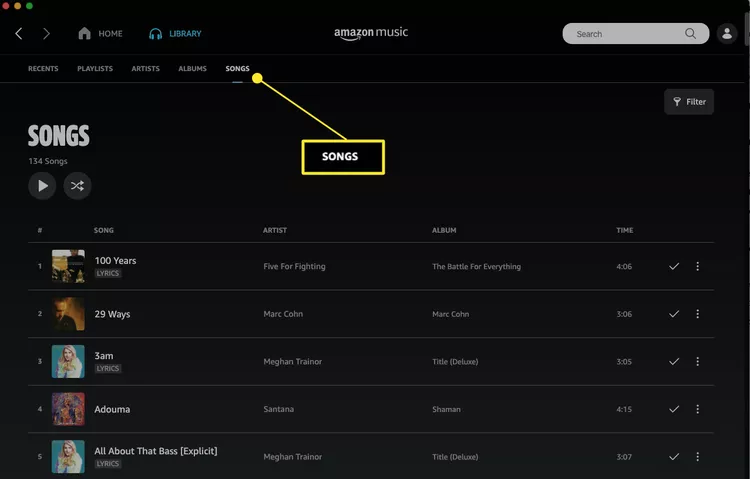Go back with the left arrow
The image size is (750, 479).
[x=19, y=33]
